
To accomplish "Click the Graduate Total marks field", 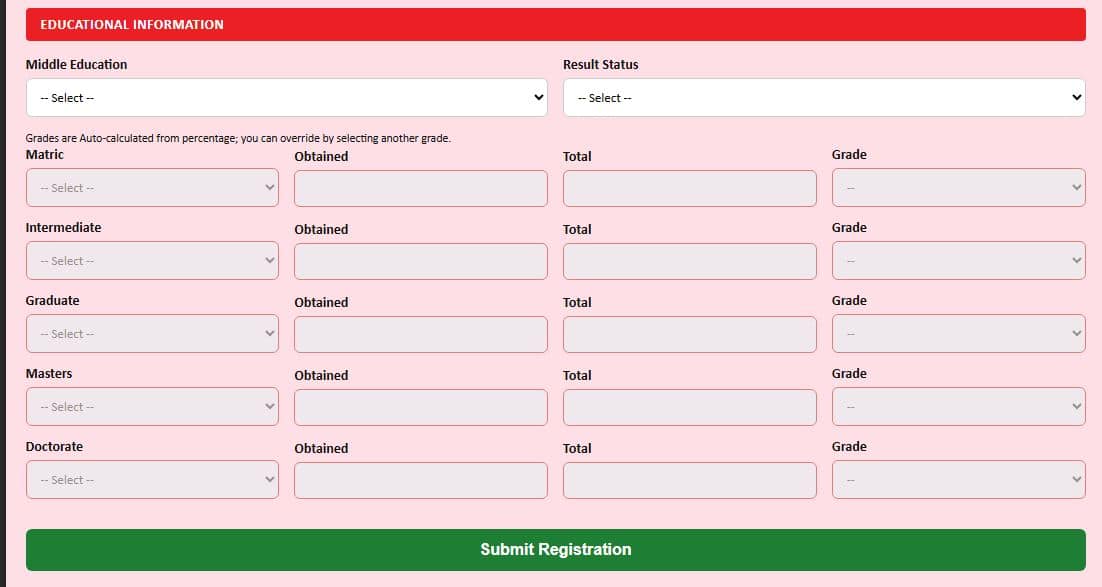I will [x=689, y=335].
